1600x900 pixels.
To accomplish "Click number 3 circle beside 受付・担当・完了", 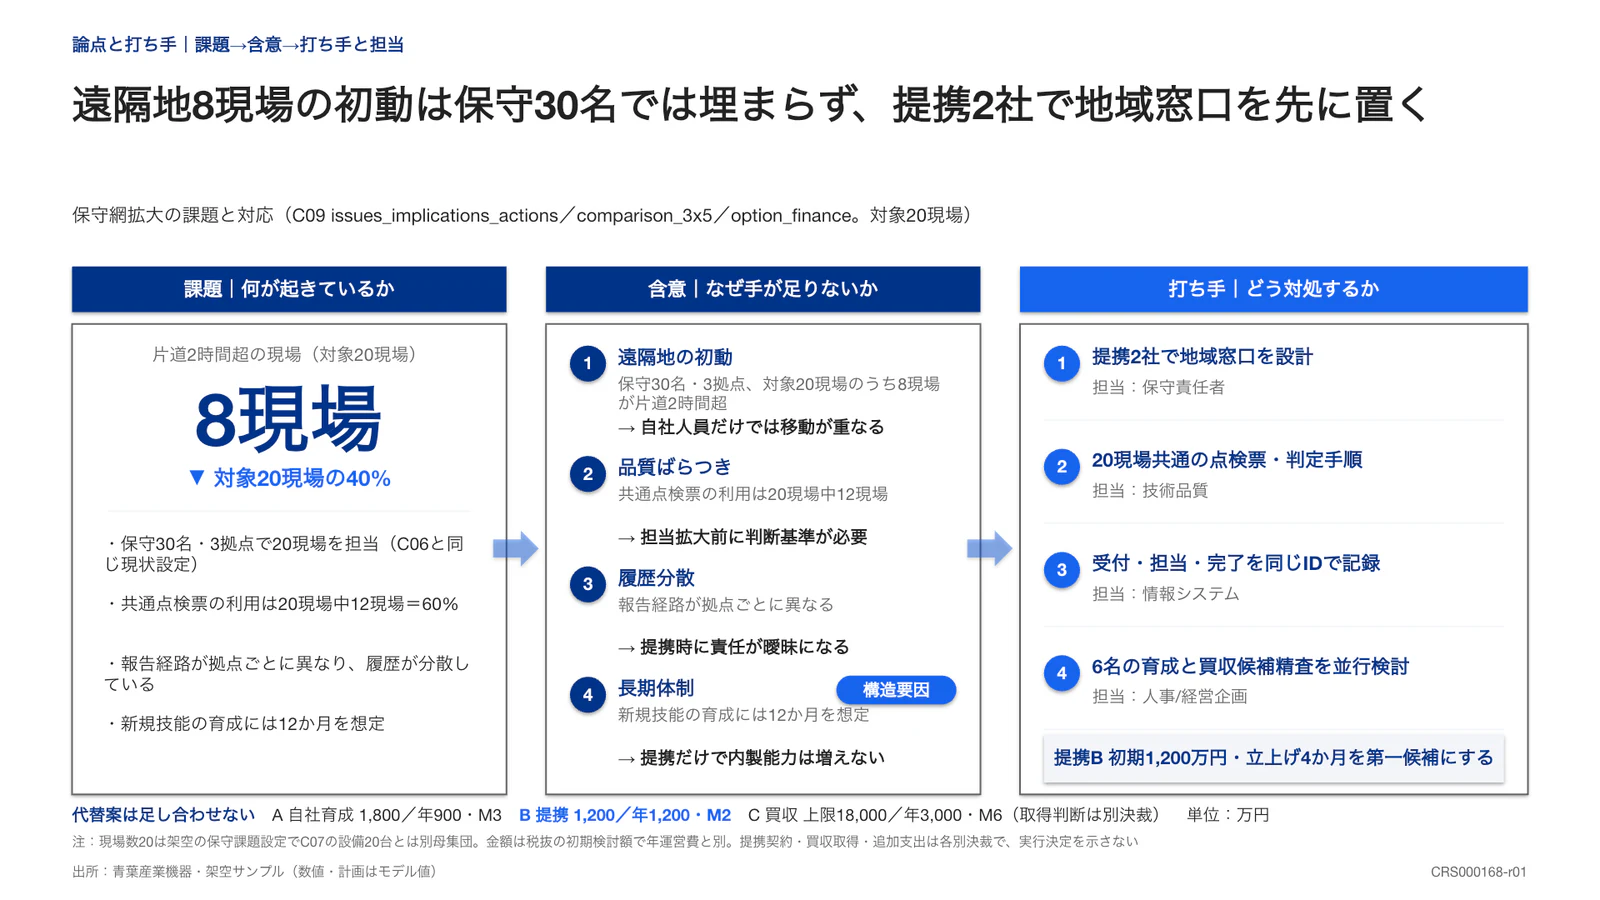I will pyautogui.click(x=1062, y=570).
